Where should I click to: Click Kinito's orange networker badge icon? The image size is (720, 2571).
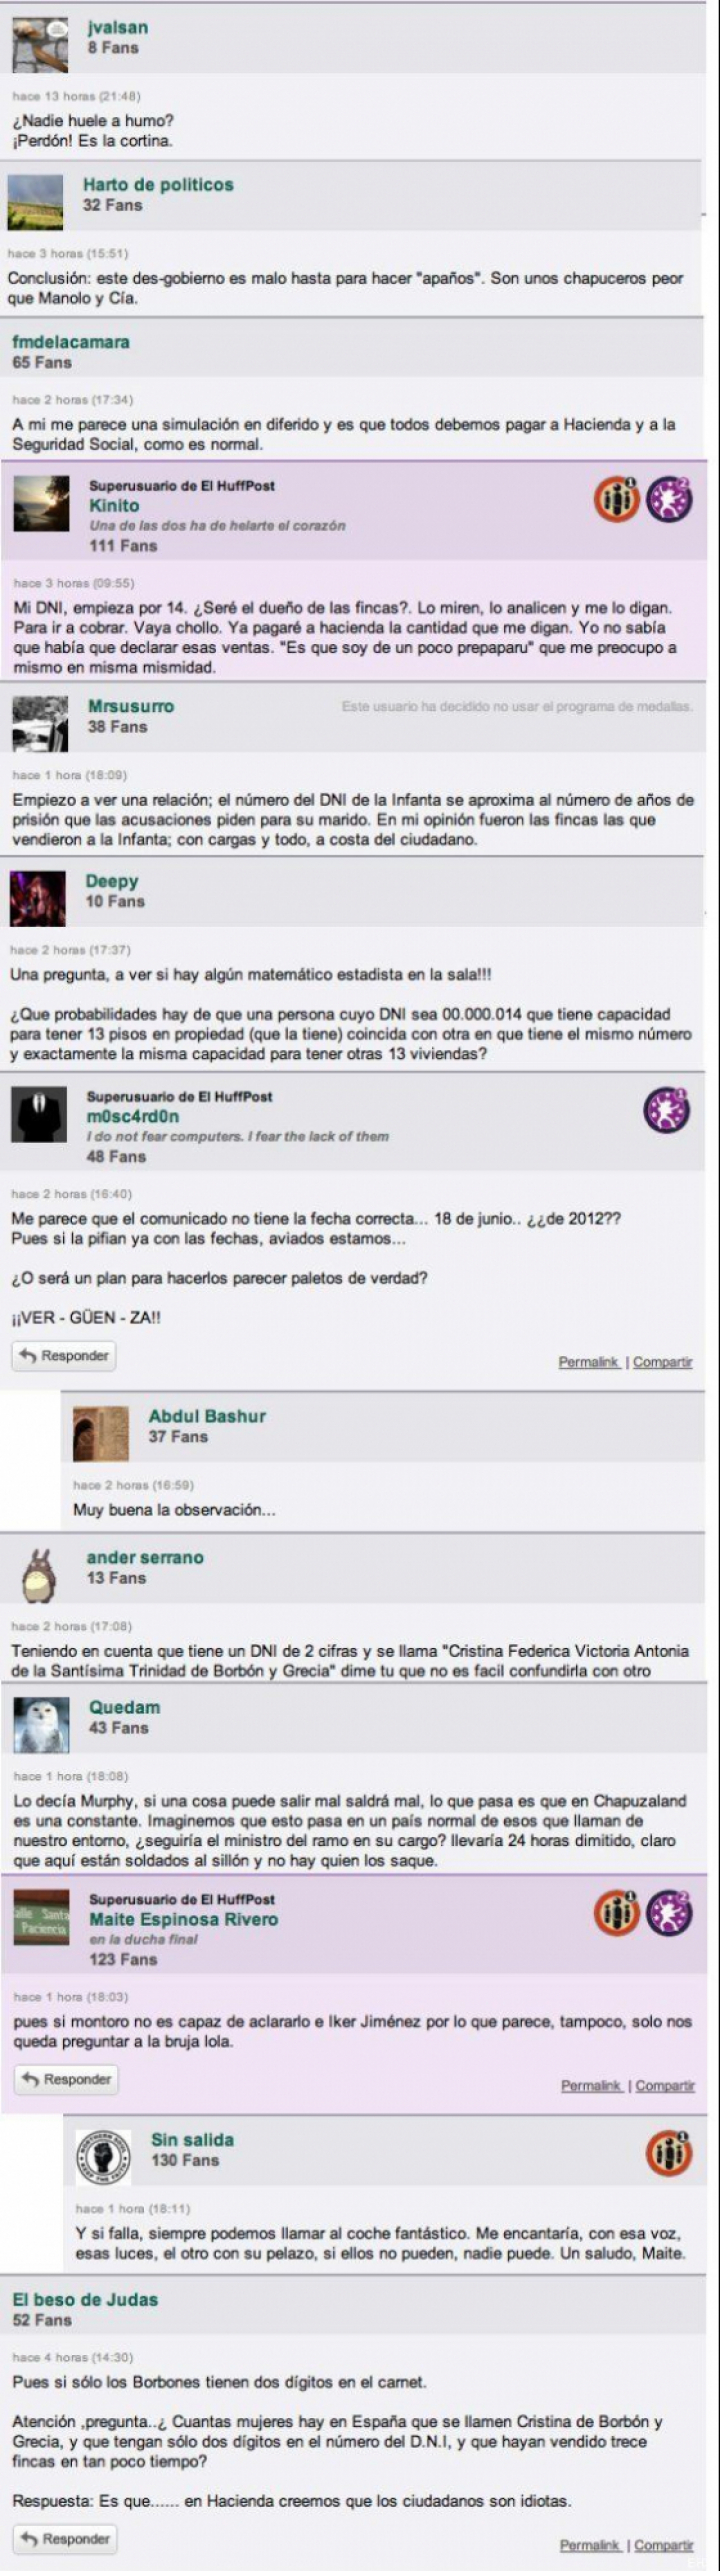pos(617,499)
